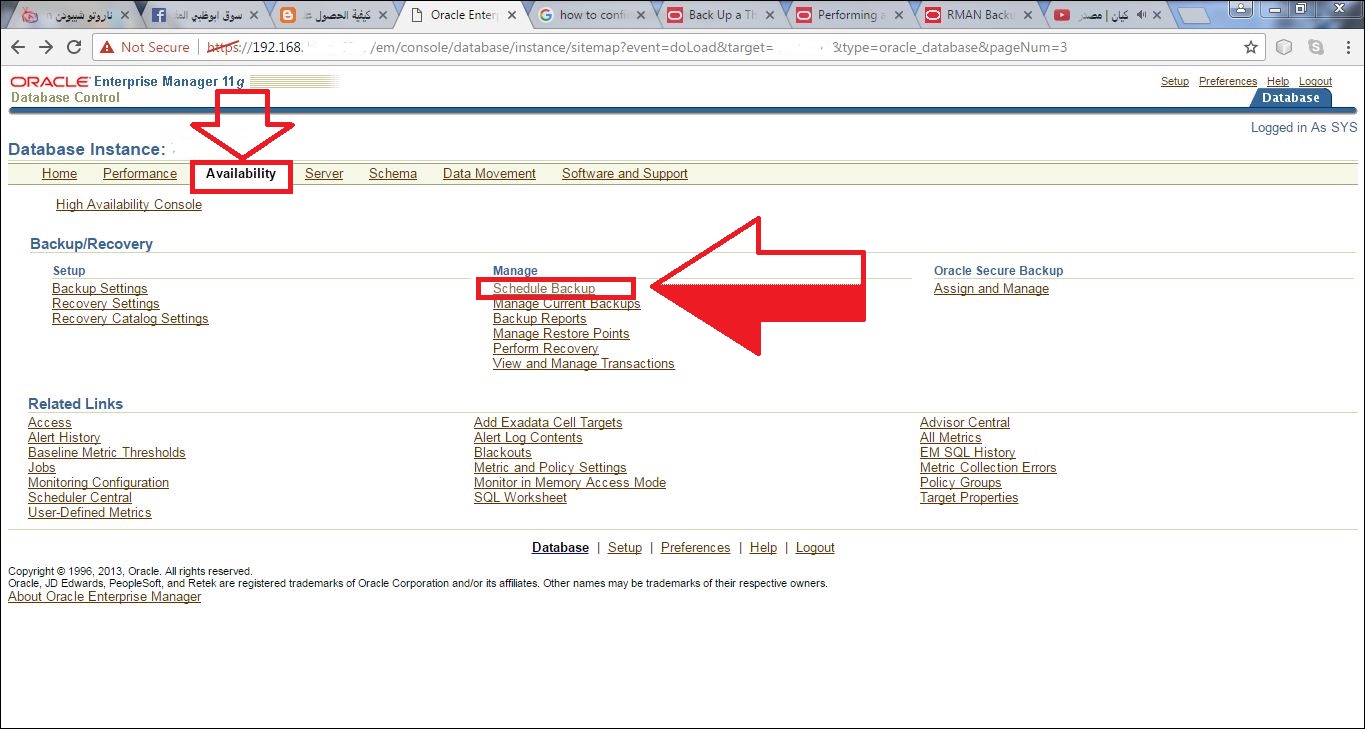Select the Availability tab

(241, 174)
